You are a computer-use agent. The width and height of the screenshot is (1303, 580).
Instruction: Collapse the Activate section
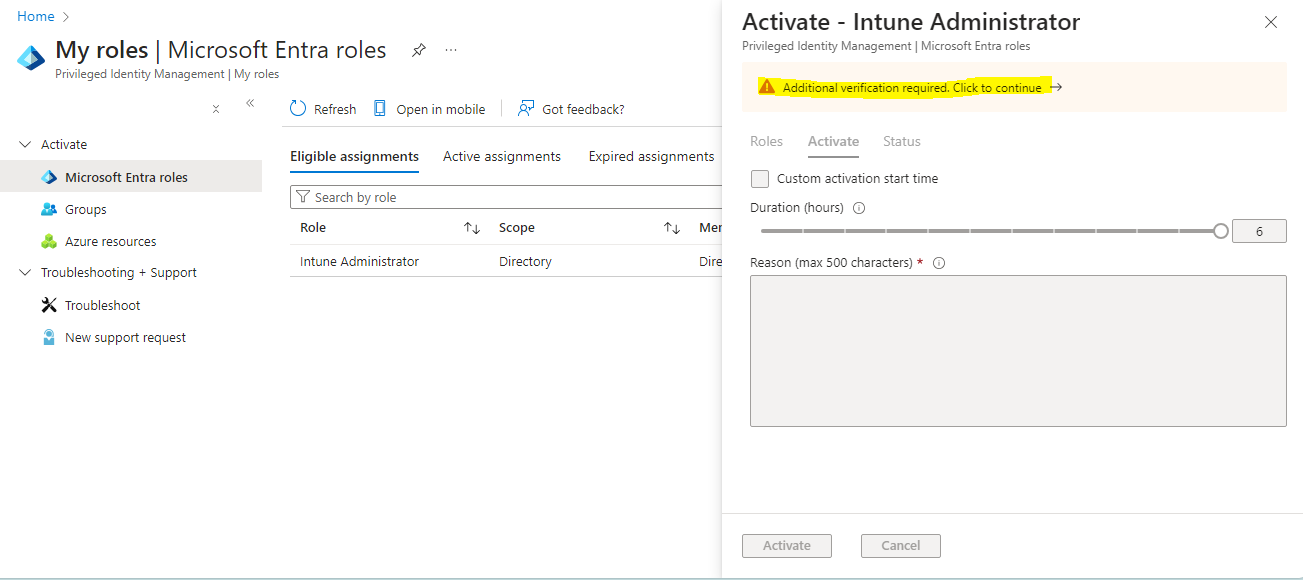click(25, 143)
